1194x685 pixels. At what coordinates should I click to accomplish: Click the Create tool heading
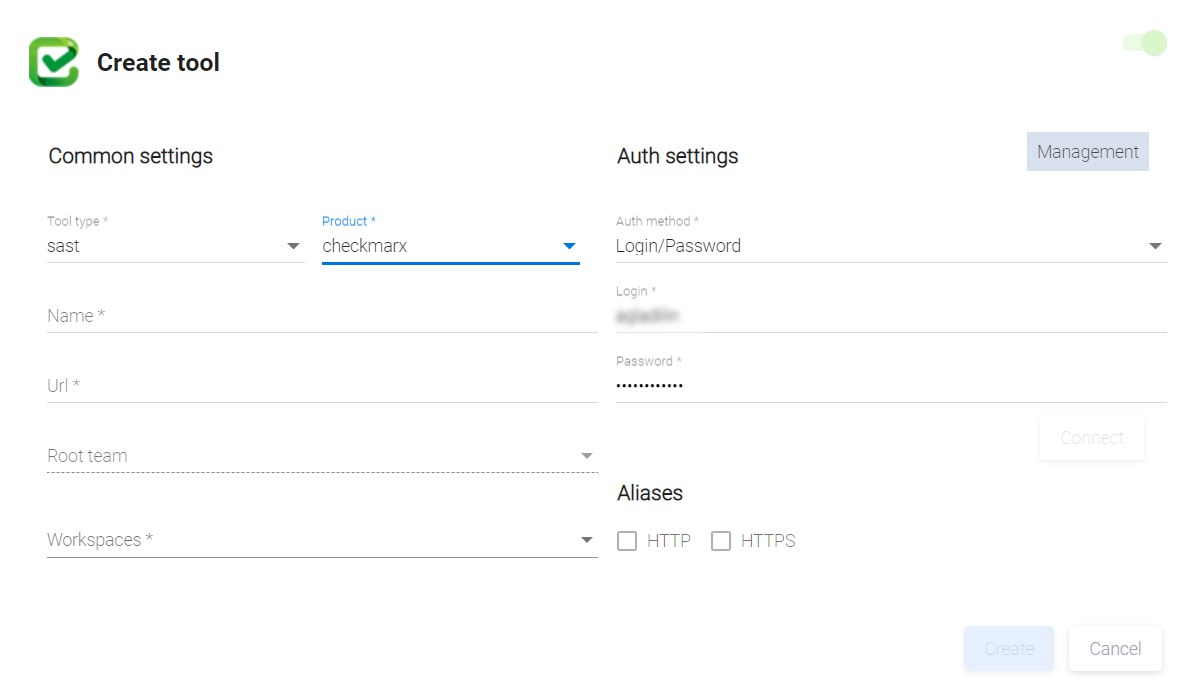tap(158, 62)
